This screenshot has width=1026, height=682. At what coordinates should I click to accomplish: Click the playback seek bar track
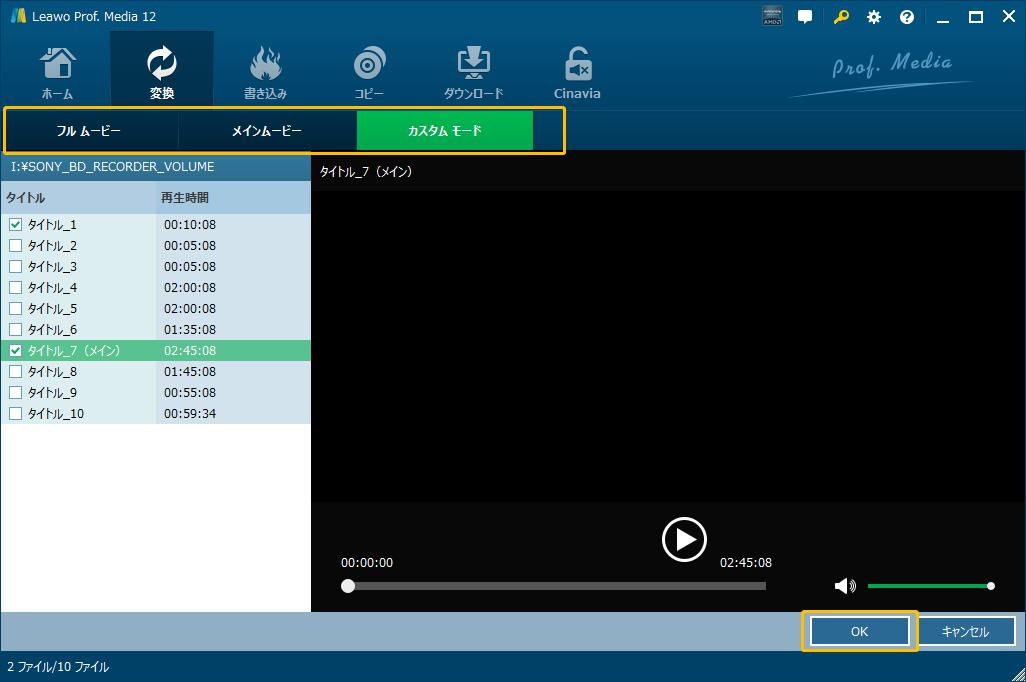[x=556, y=586]
